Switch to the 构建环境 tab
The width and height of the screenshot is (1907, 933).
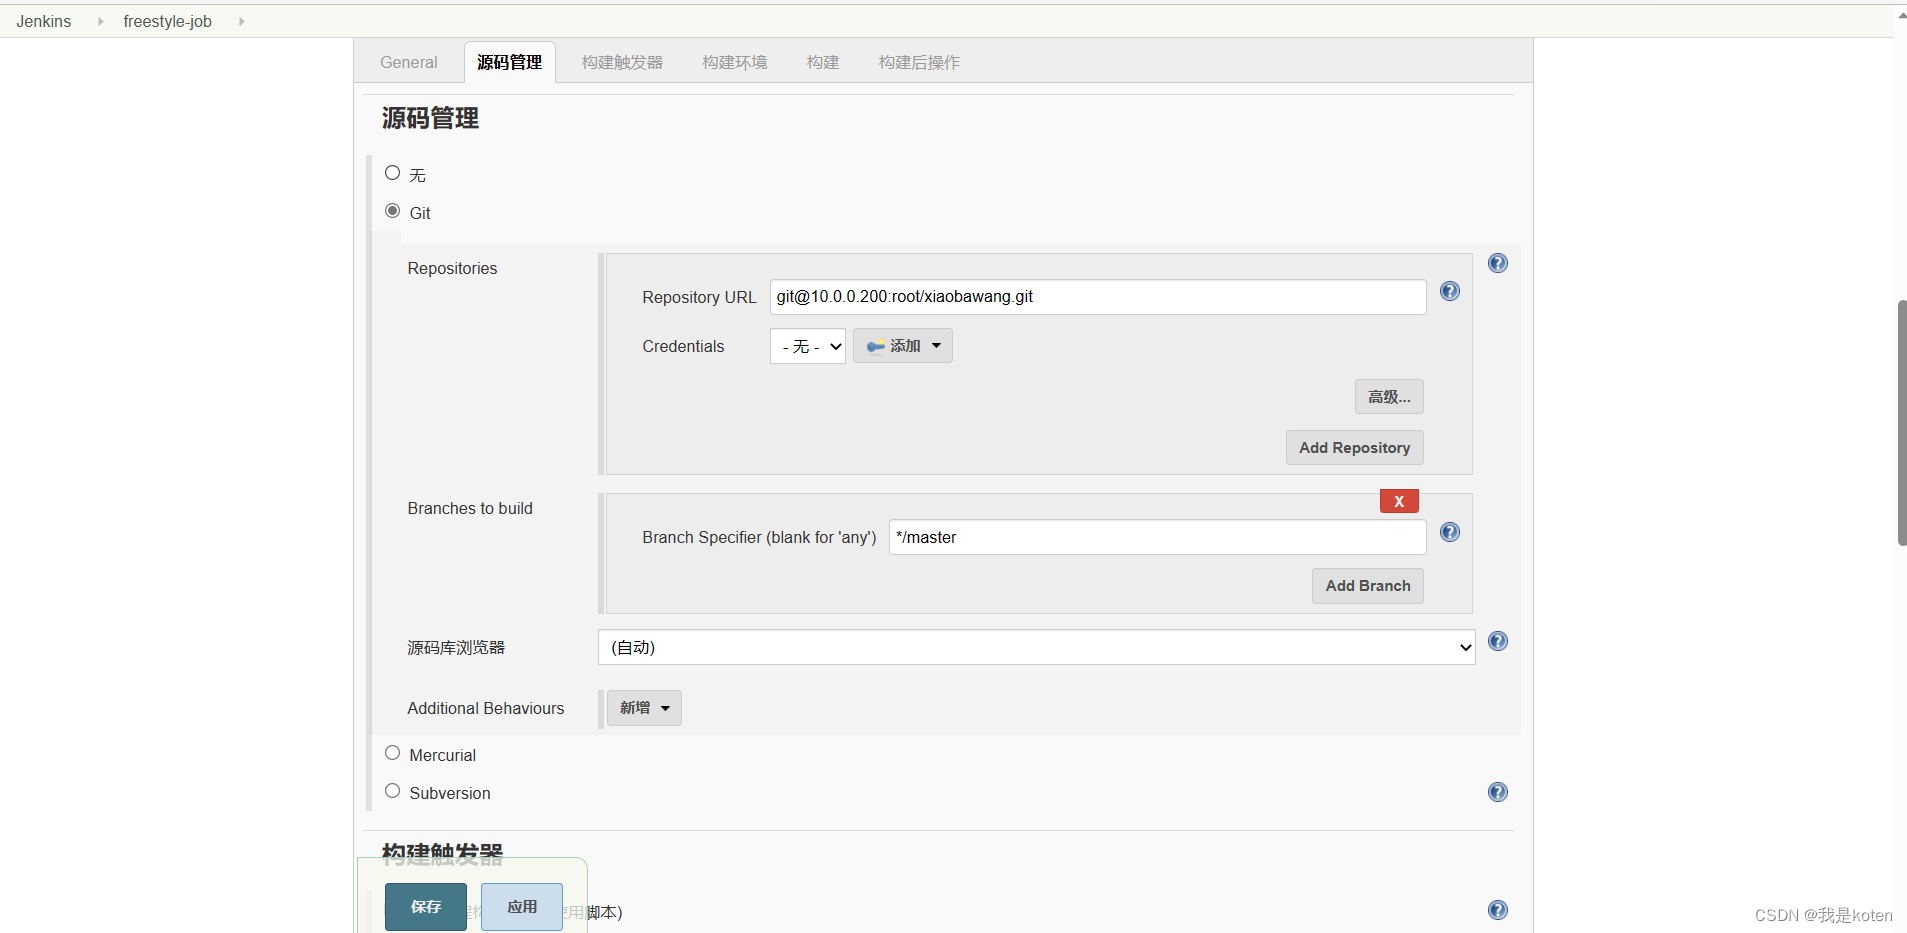pos(735,62)
